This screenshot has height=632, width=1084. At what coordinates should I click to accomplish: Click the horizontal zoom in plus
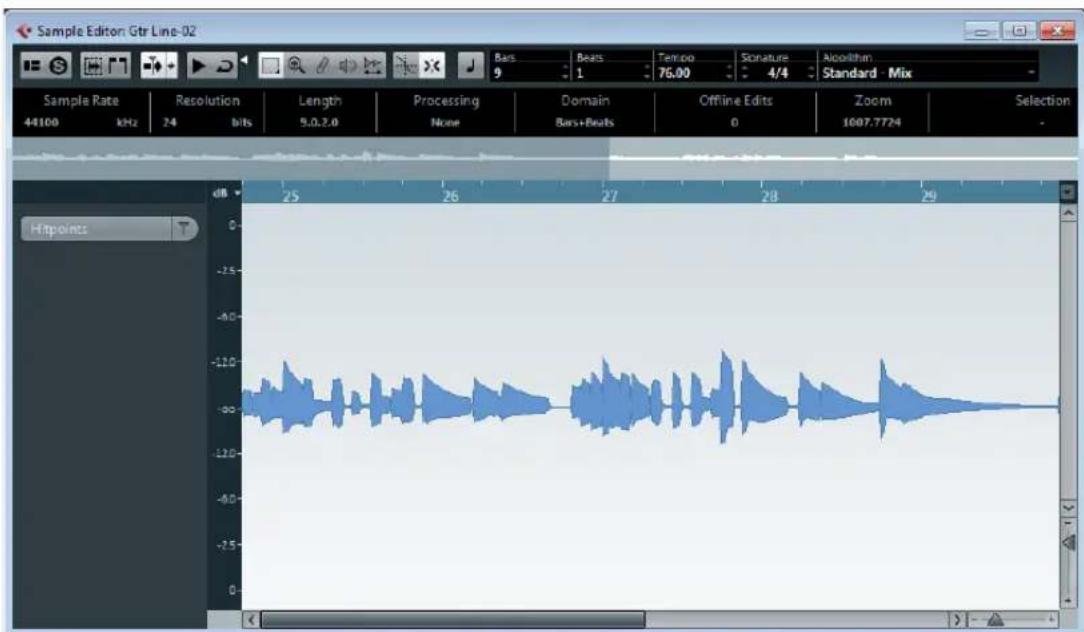point(1052,620)
